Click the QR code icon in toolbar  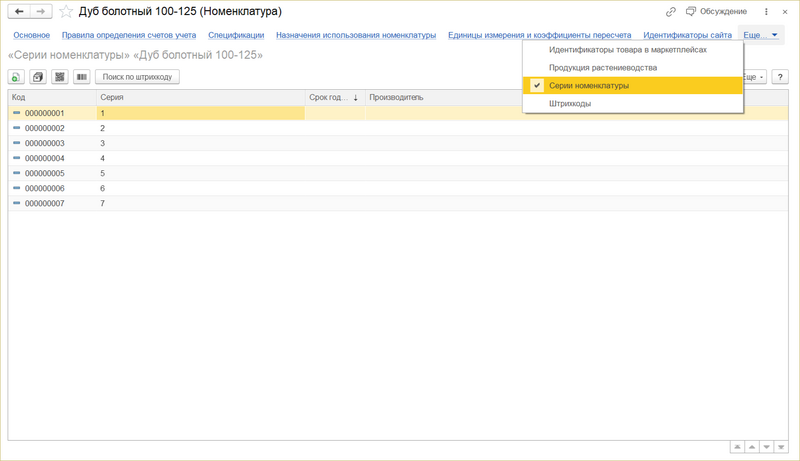click(60, 77)
